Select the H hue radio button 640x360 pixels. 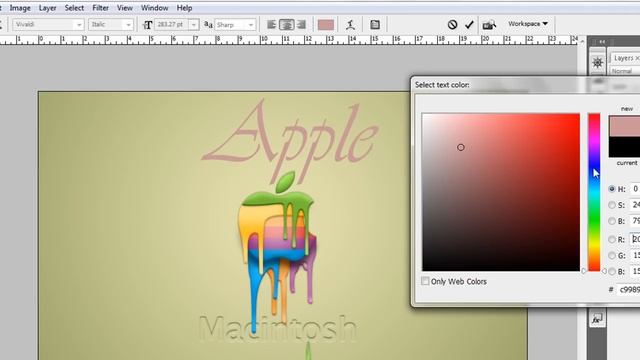pos(611,189)
